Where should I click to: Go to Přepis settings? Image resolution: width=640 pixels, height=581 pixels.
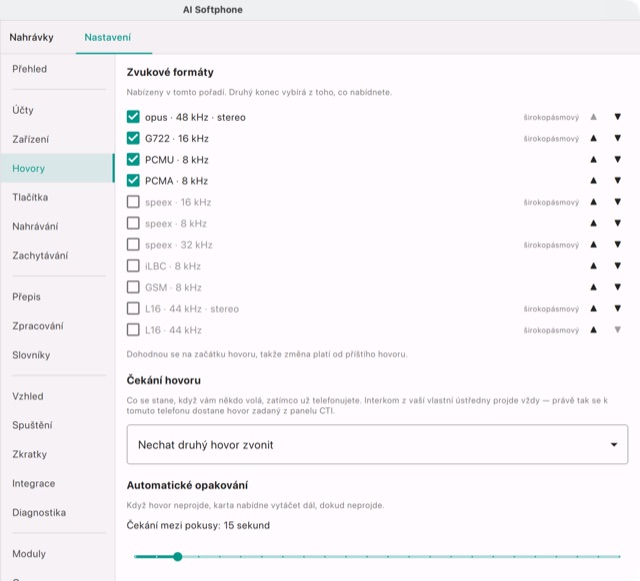58,297
